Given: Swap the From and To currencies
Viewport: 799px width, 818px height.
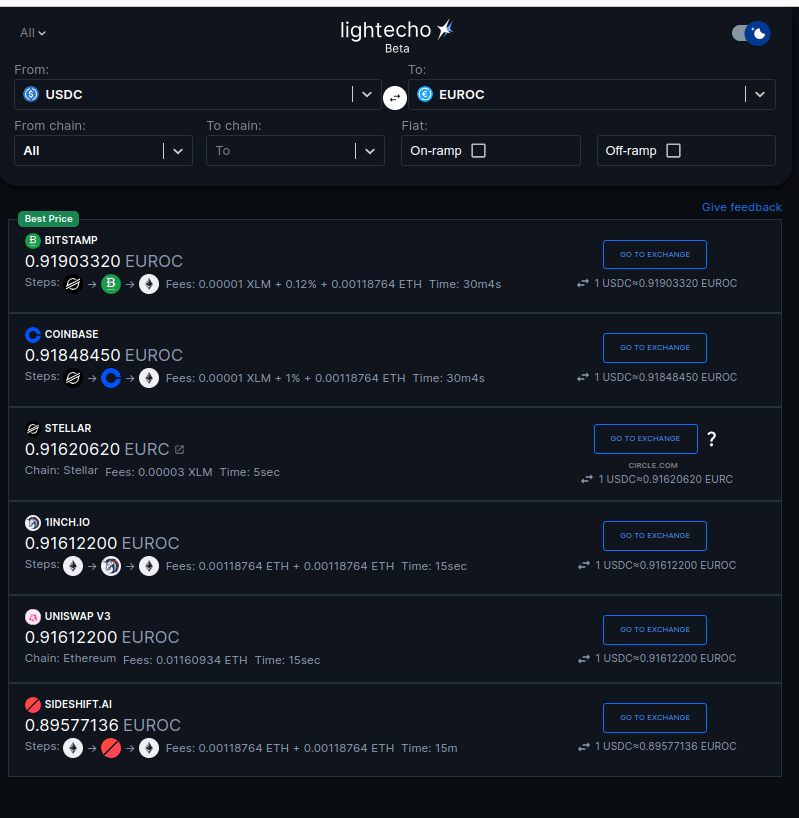Looking at the screenshot, I should 395,98.
